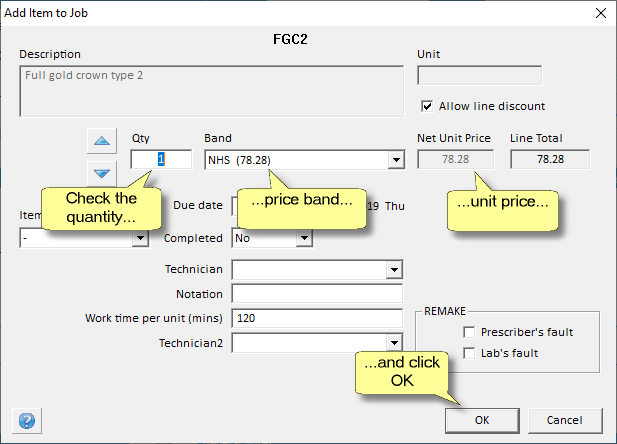Click the down arrow quantity button

[x=101, y=173]
